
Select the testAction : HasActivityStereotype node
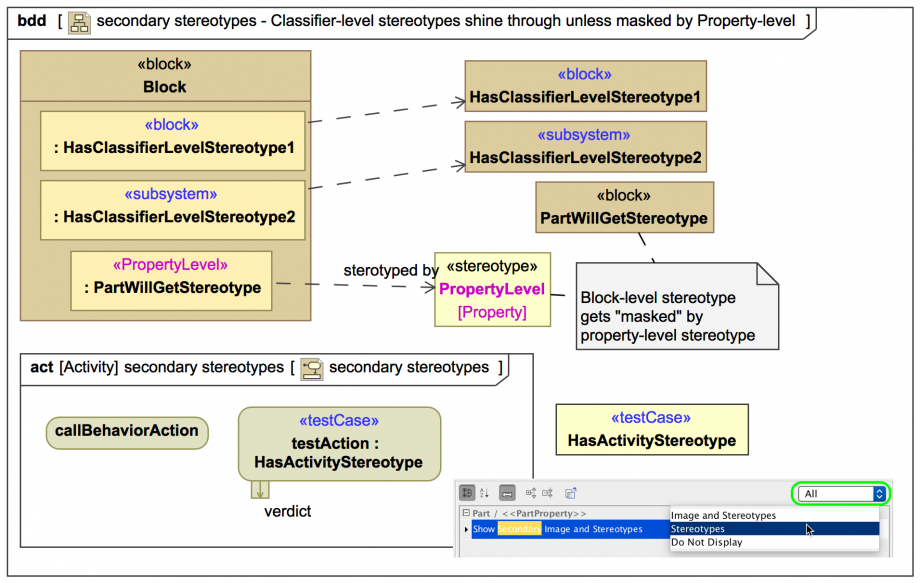(339, 444)
